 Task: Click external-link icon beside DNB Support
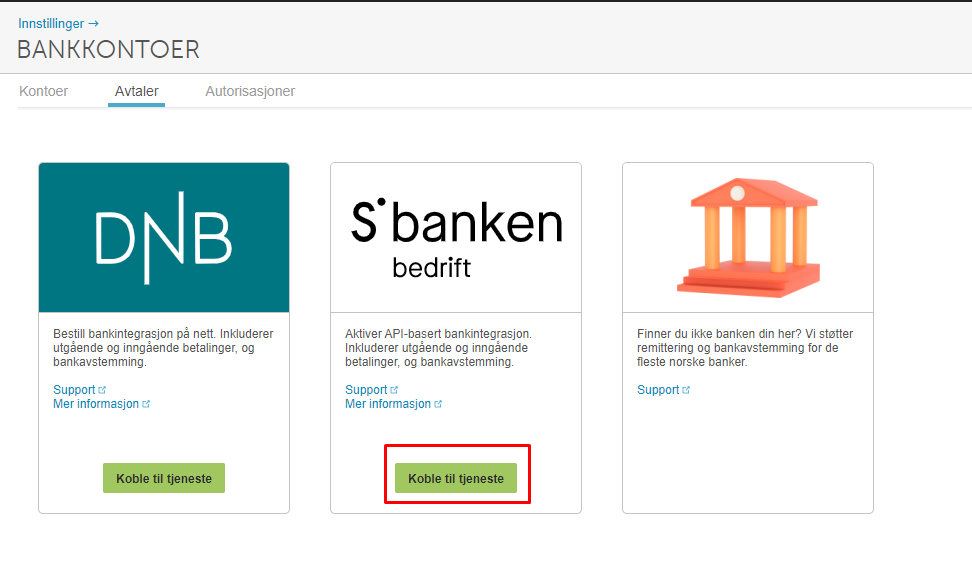coord(102,390)
